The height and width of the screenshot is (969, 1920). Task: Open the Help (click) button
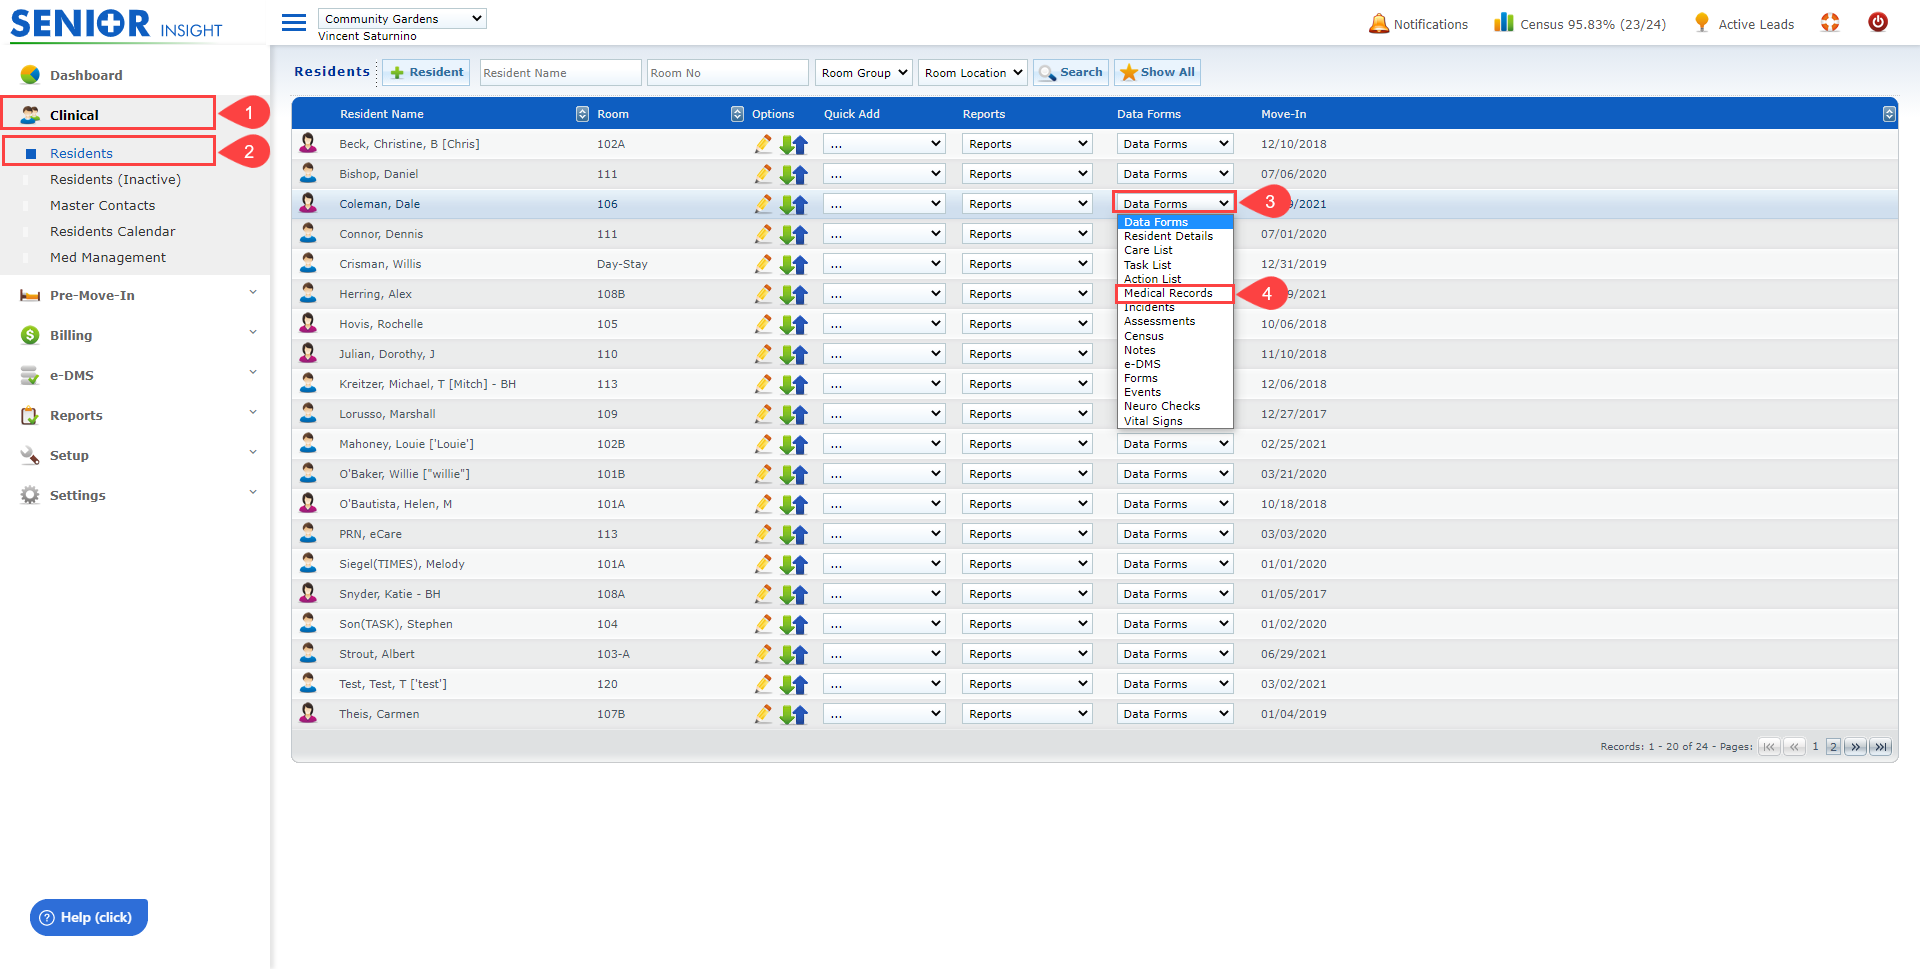click(x=89, y=917)
